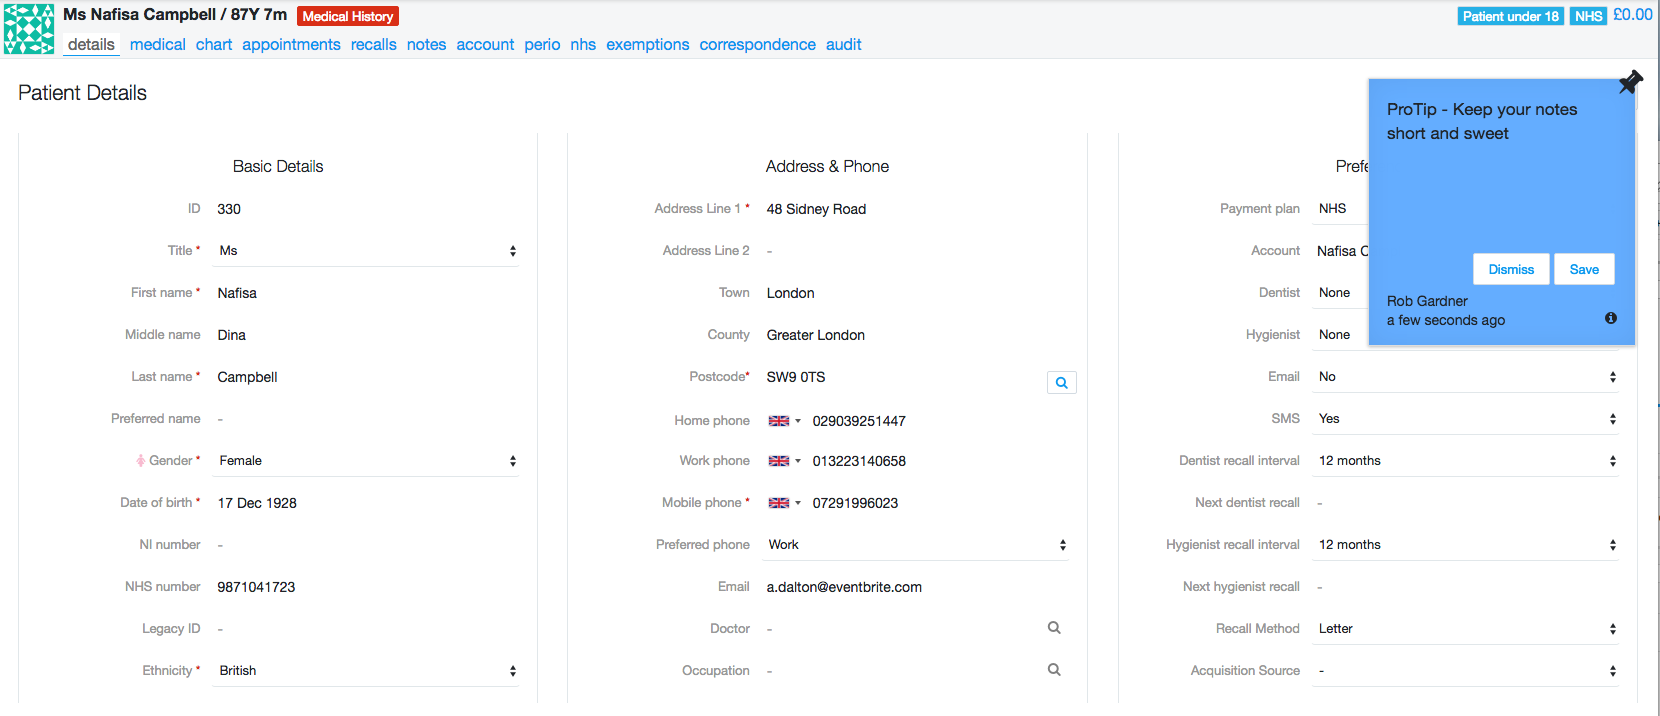Click the Doctor field search icon
The width and height of the screenshot is (1660, 716).
[1054, 628]
